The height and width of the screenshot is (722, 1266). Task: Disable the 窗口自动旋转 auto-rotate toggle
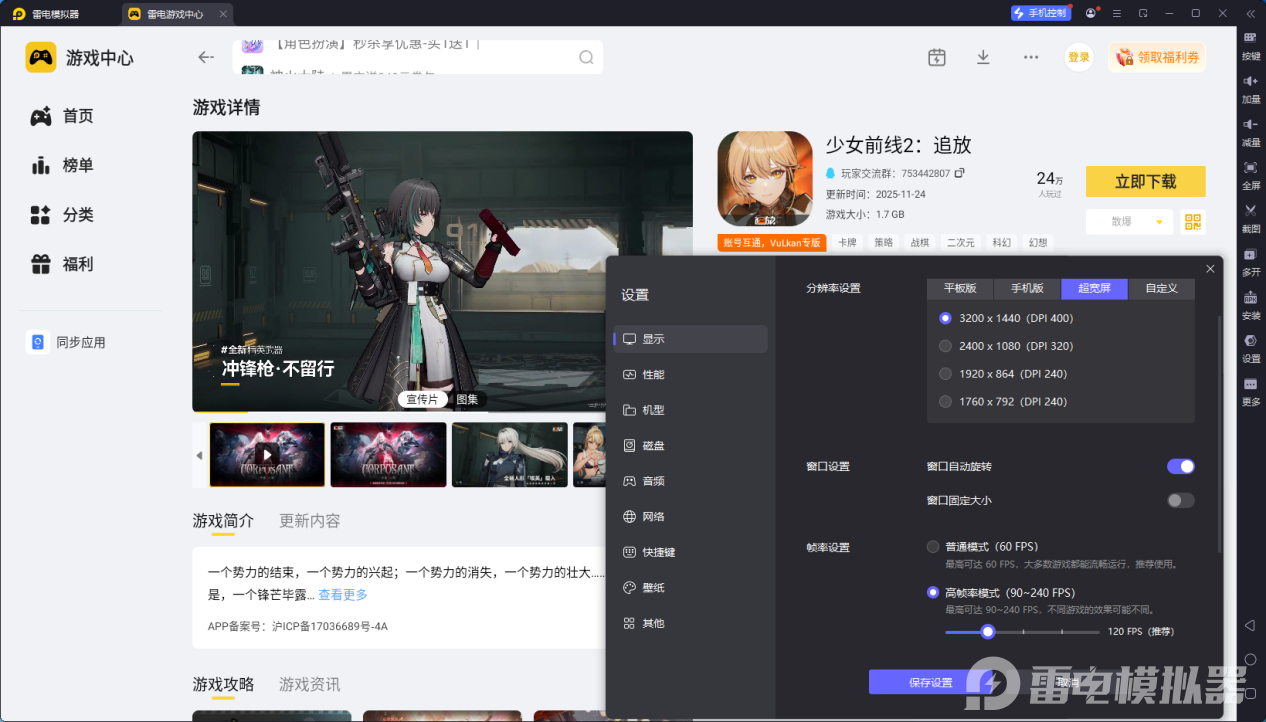click(1181, 466)
